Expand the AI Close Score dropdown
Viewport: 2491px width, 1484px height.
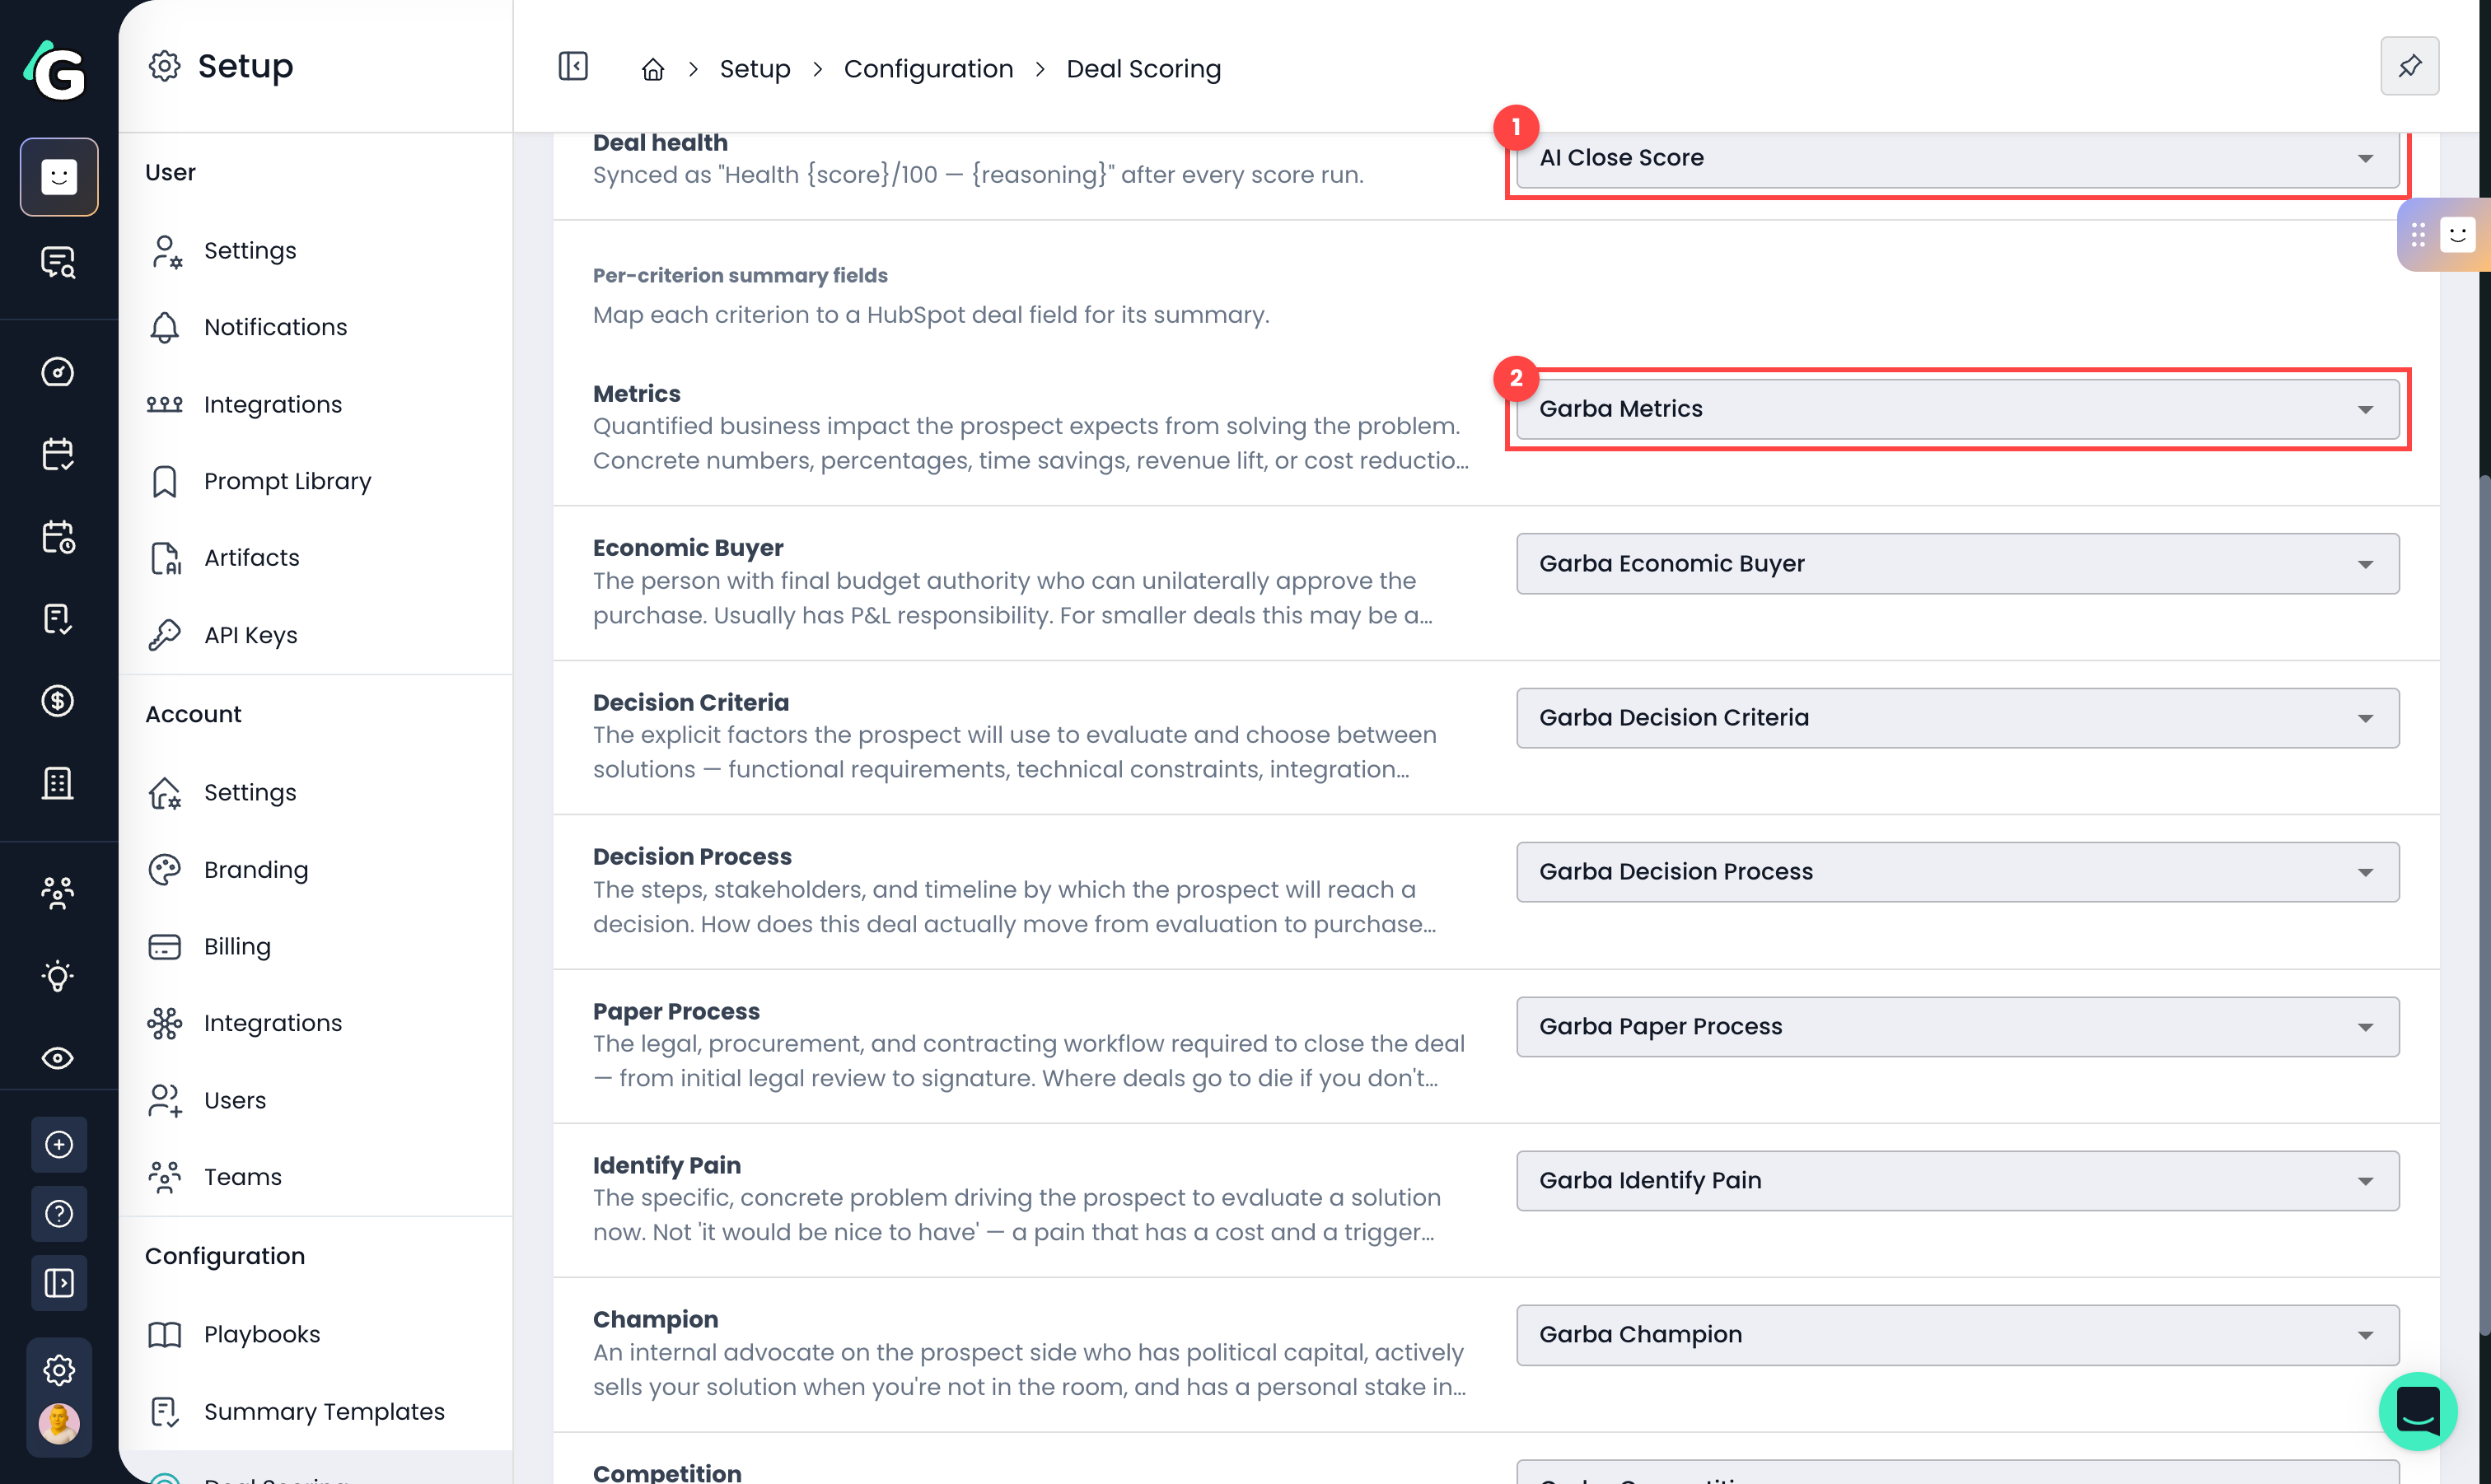[1957, 159]
